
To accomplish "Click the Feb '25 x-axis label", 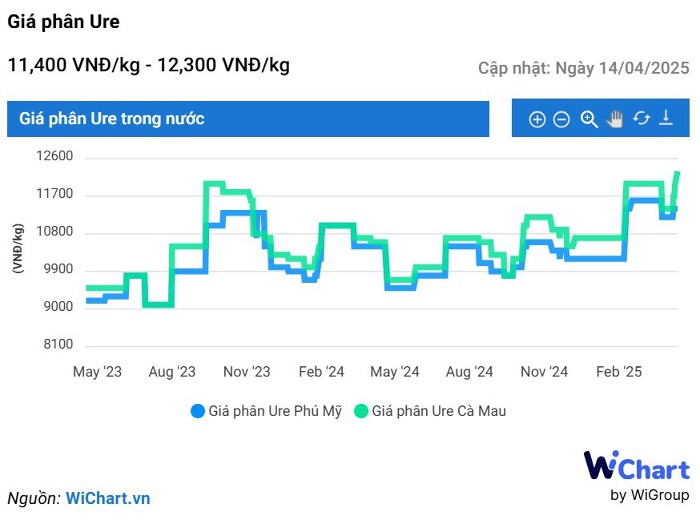I will 619,372.
